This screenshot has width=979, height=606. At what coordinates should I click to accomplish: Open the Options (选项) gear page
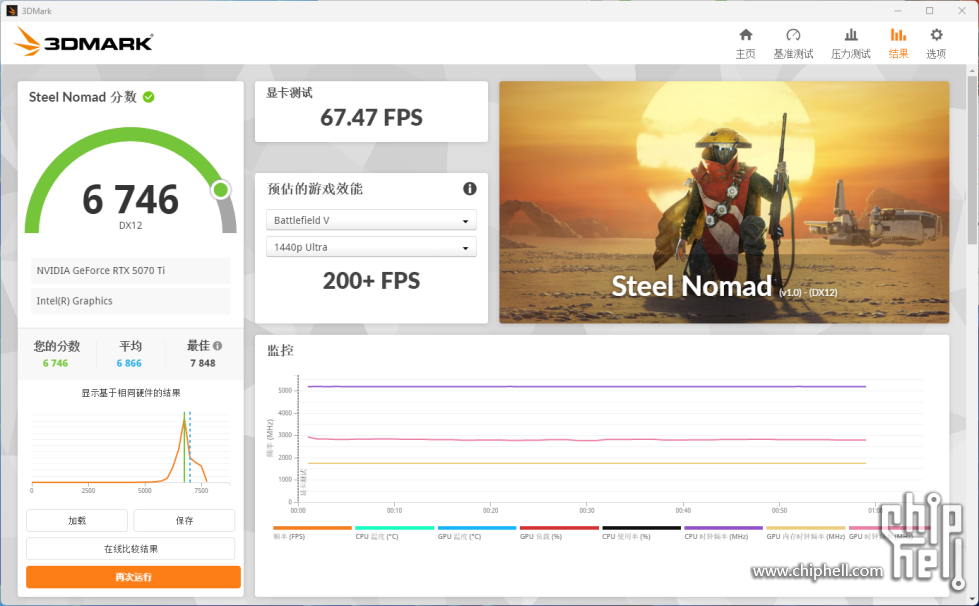click(936, 43)
